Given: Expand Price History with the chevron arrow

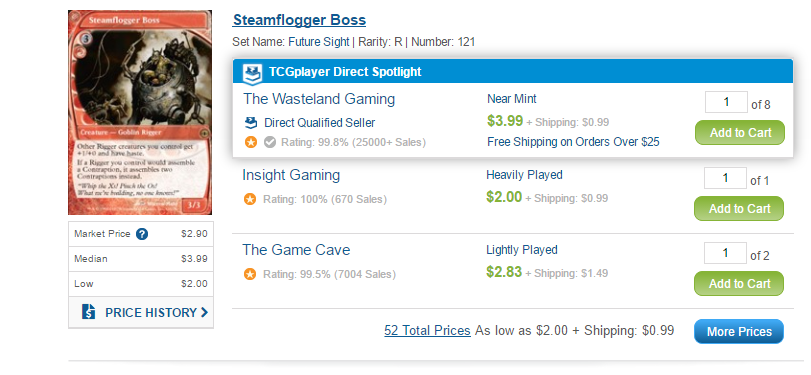Looking at the screenshot, I should pos(204,312).
